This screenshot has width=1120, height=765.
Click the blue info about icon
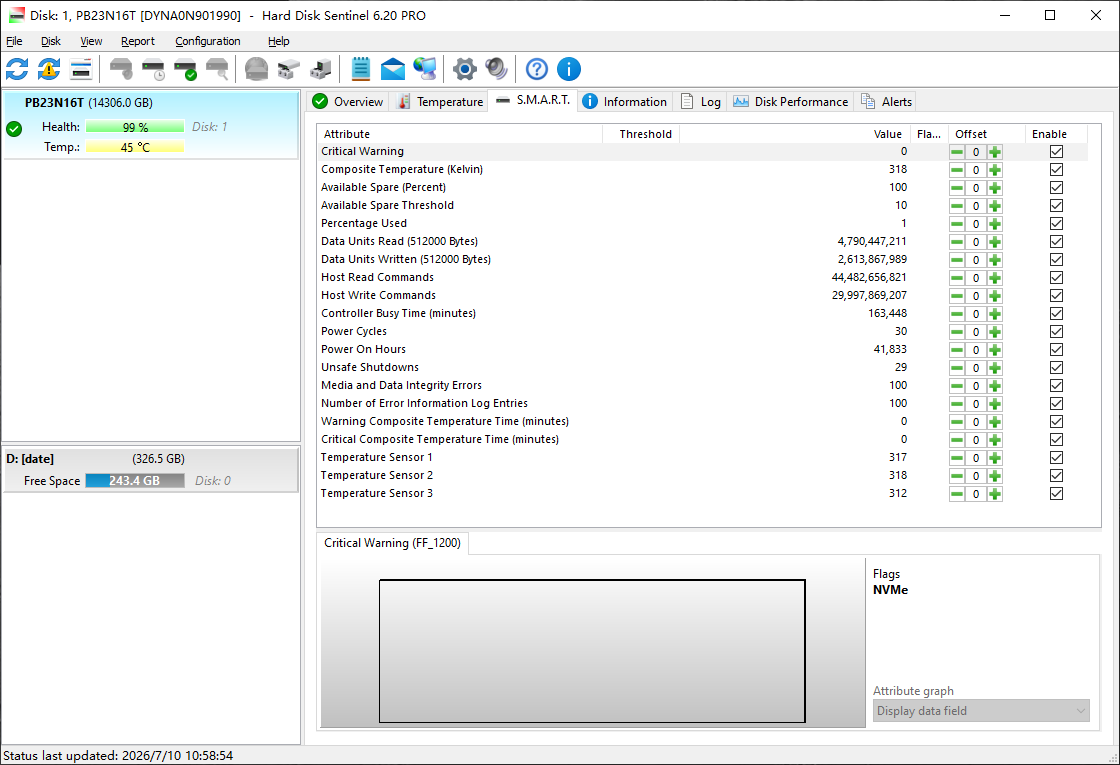click(569, 69)
